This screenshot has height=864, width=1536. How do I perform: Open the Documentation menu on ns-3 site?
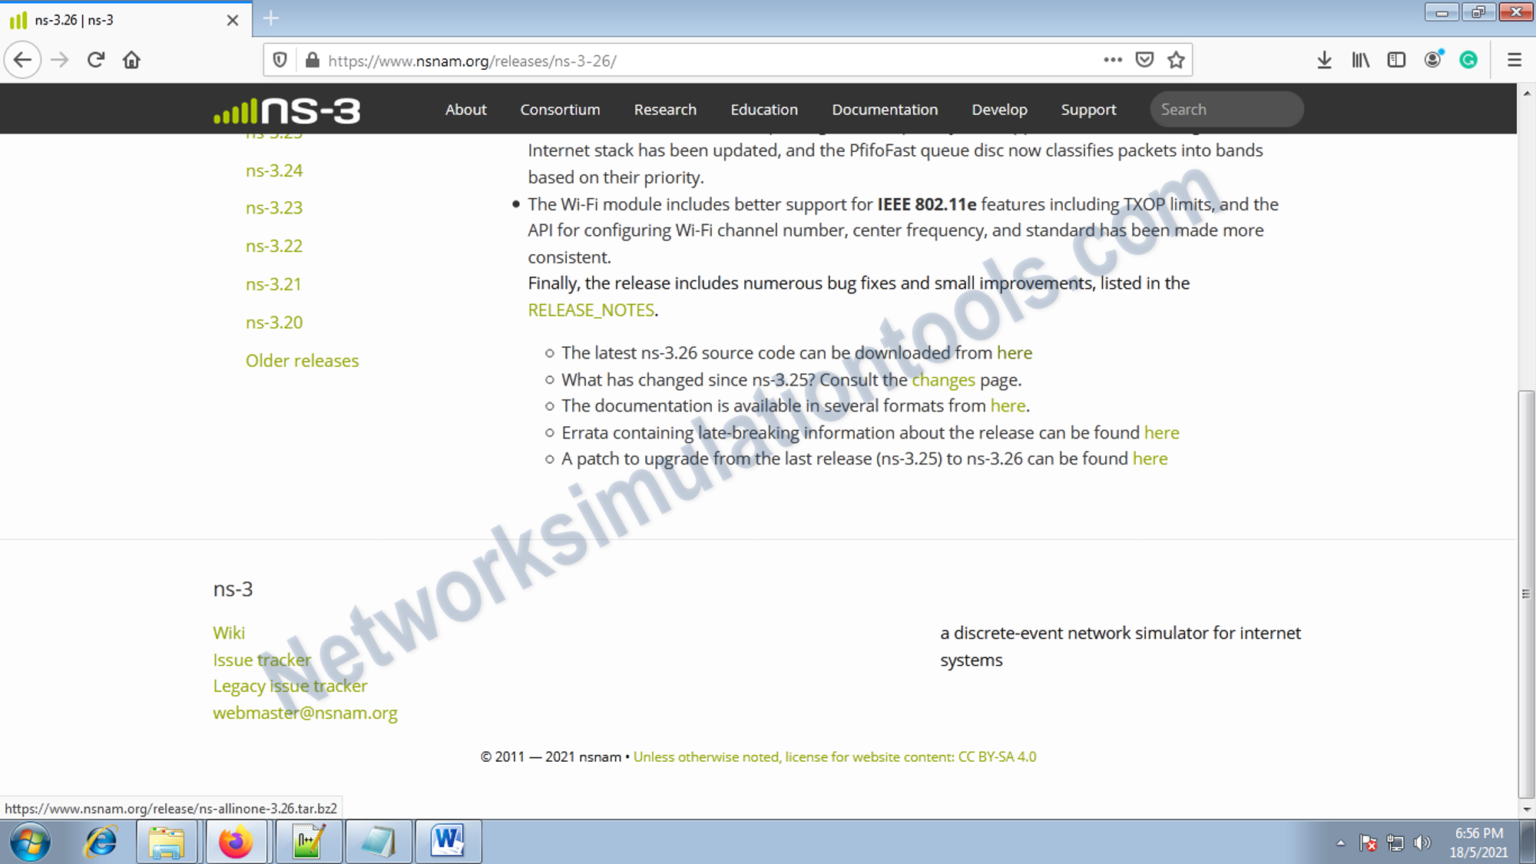[x=884, y=109]
